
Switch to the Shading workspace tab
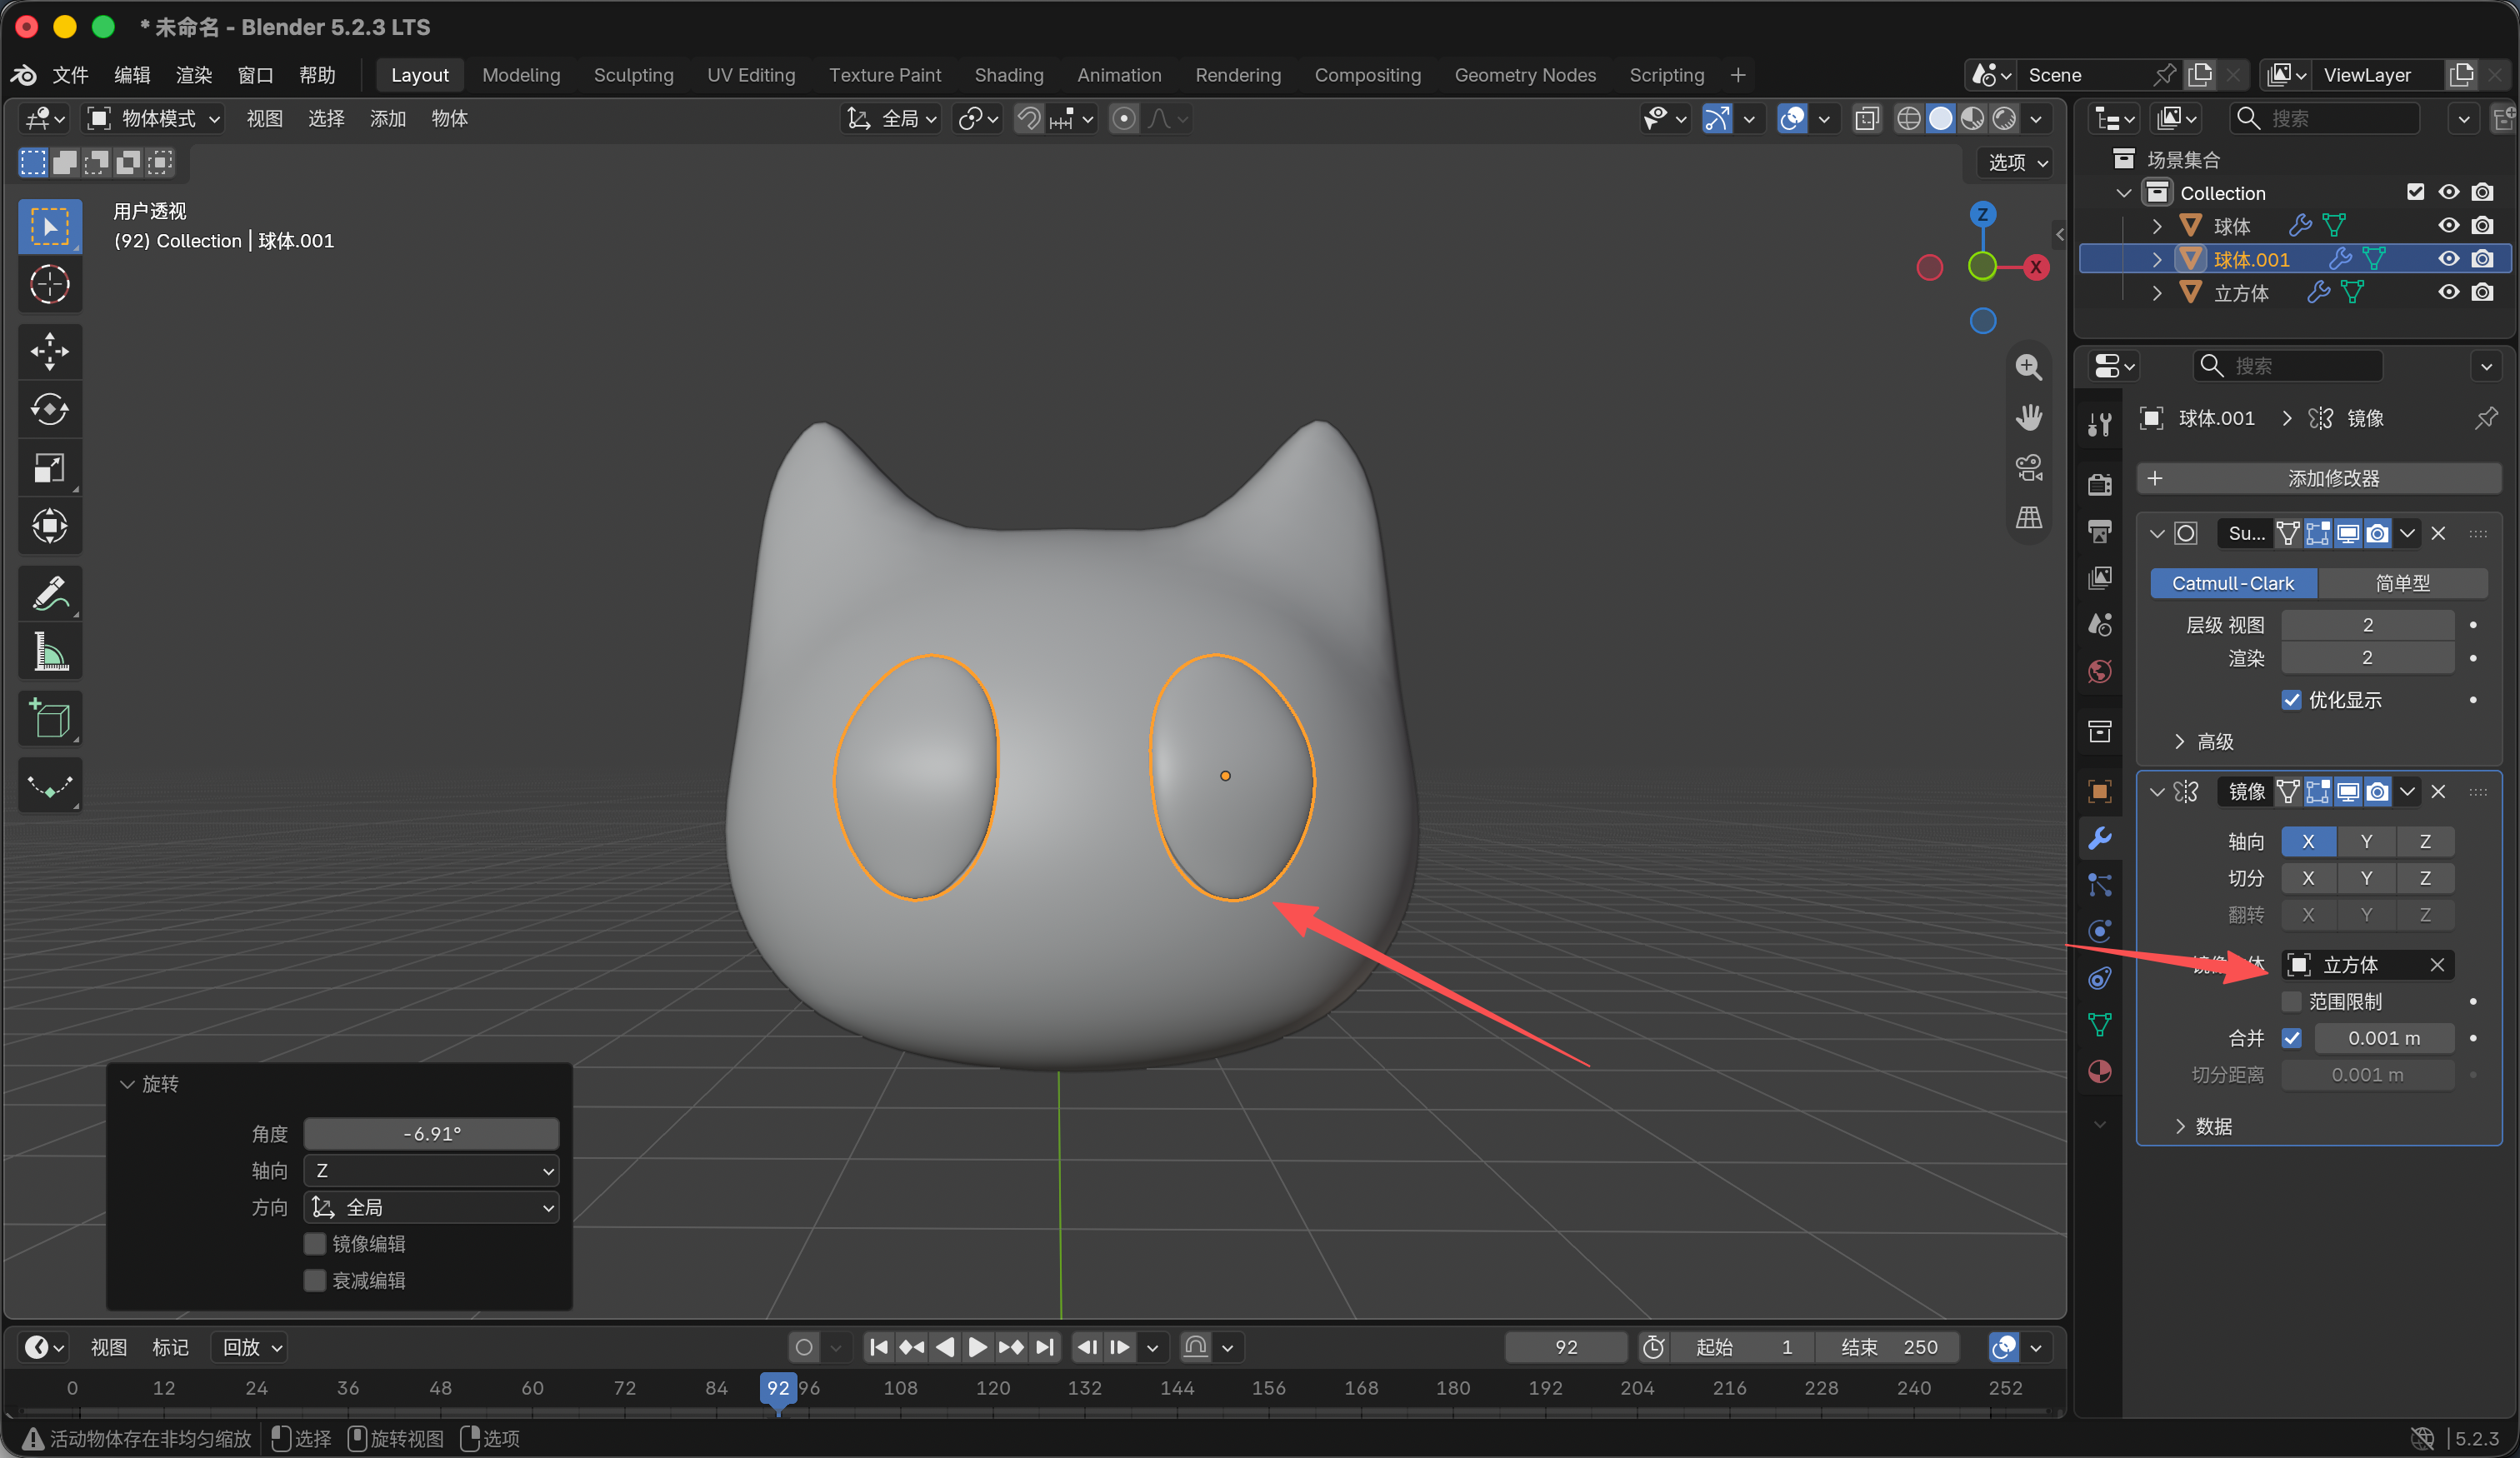(1008, 75)
